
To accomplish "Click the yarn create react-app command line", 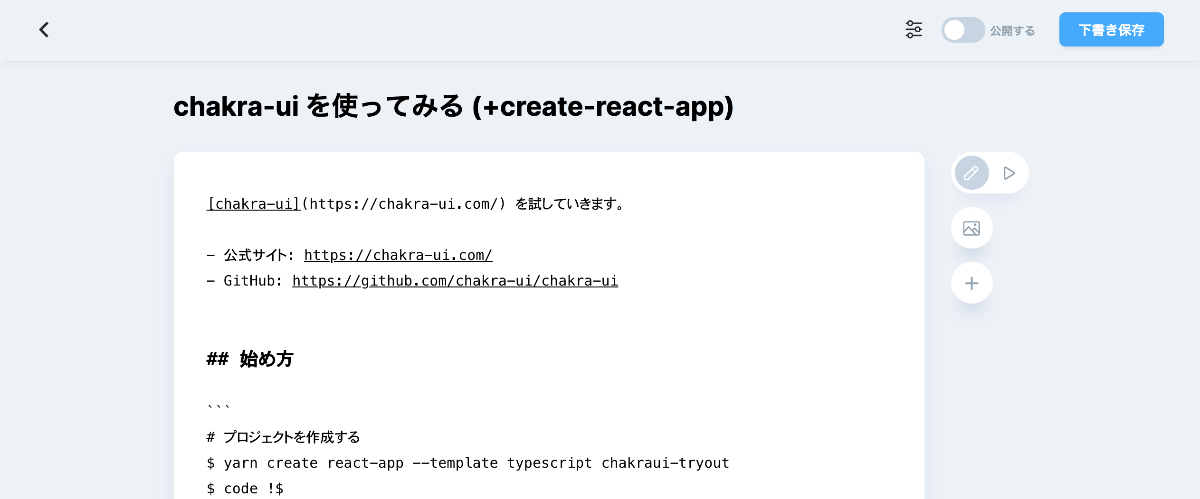I will (x=468, y=463).
